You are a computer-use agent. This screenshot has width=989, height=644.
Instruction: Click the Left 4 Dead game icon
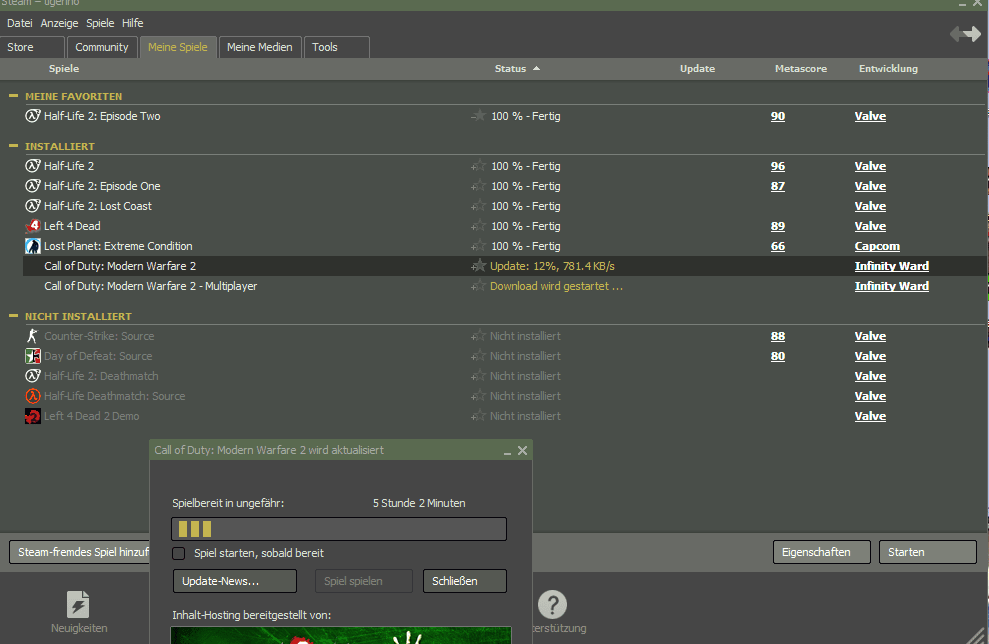point(33,226)
